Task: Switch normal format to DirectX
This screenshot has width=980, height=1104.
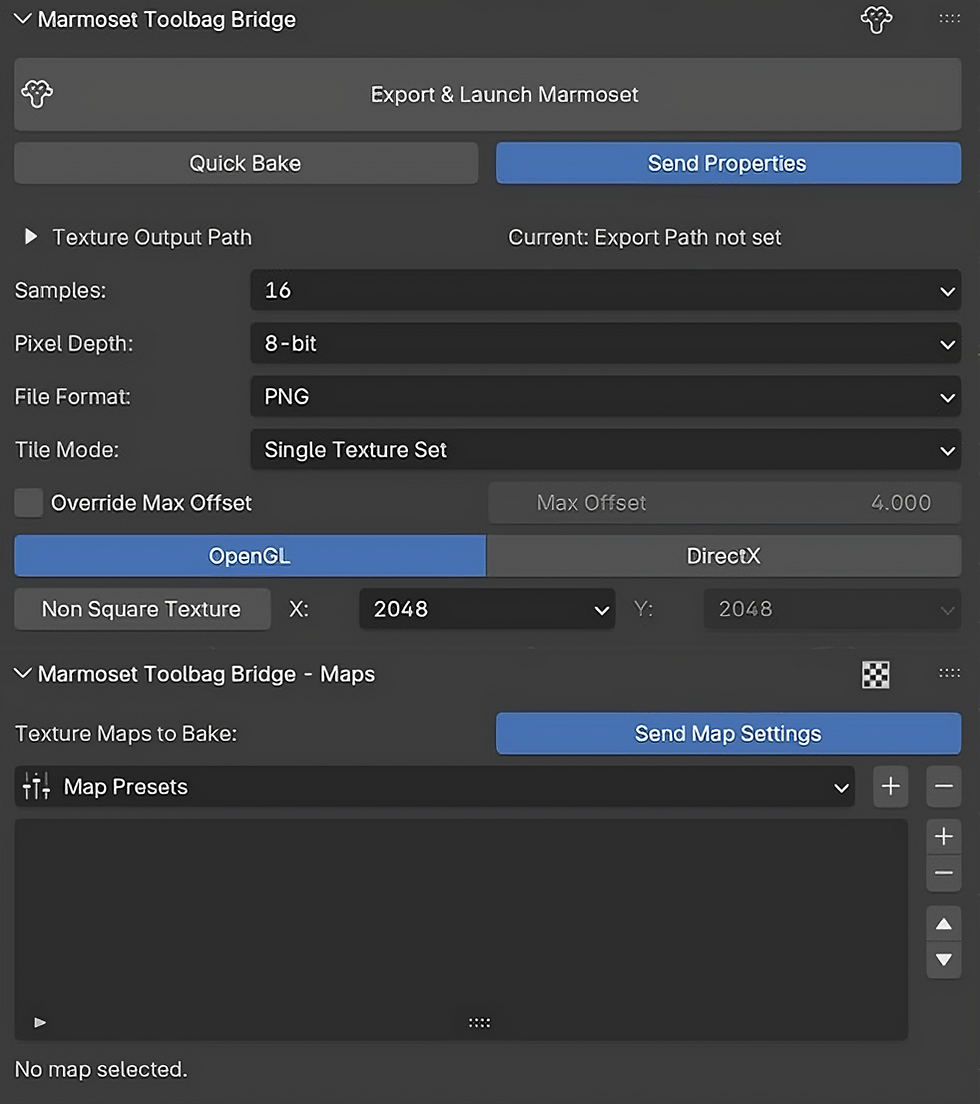Action: point(723,556)
